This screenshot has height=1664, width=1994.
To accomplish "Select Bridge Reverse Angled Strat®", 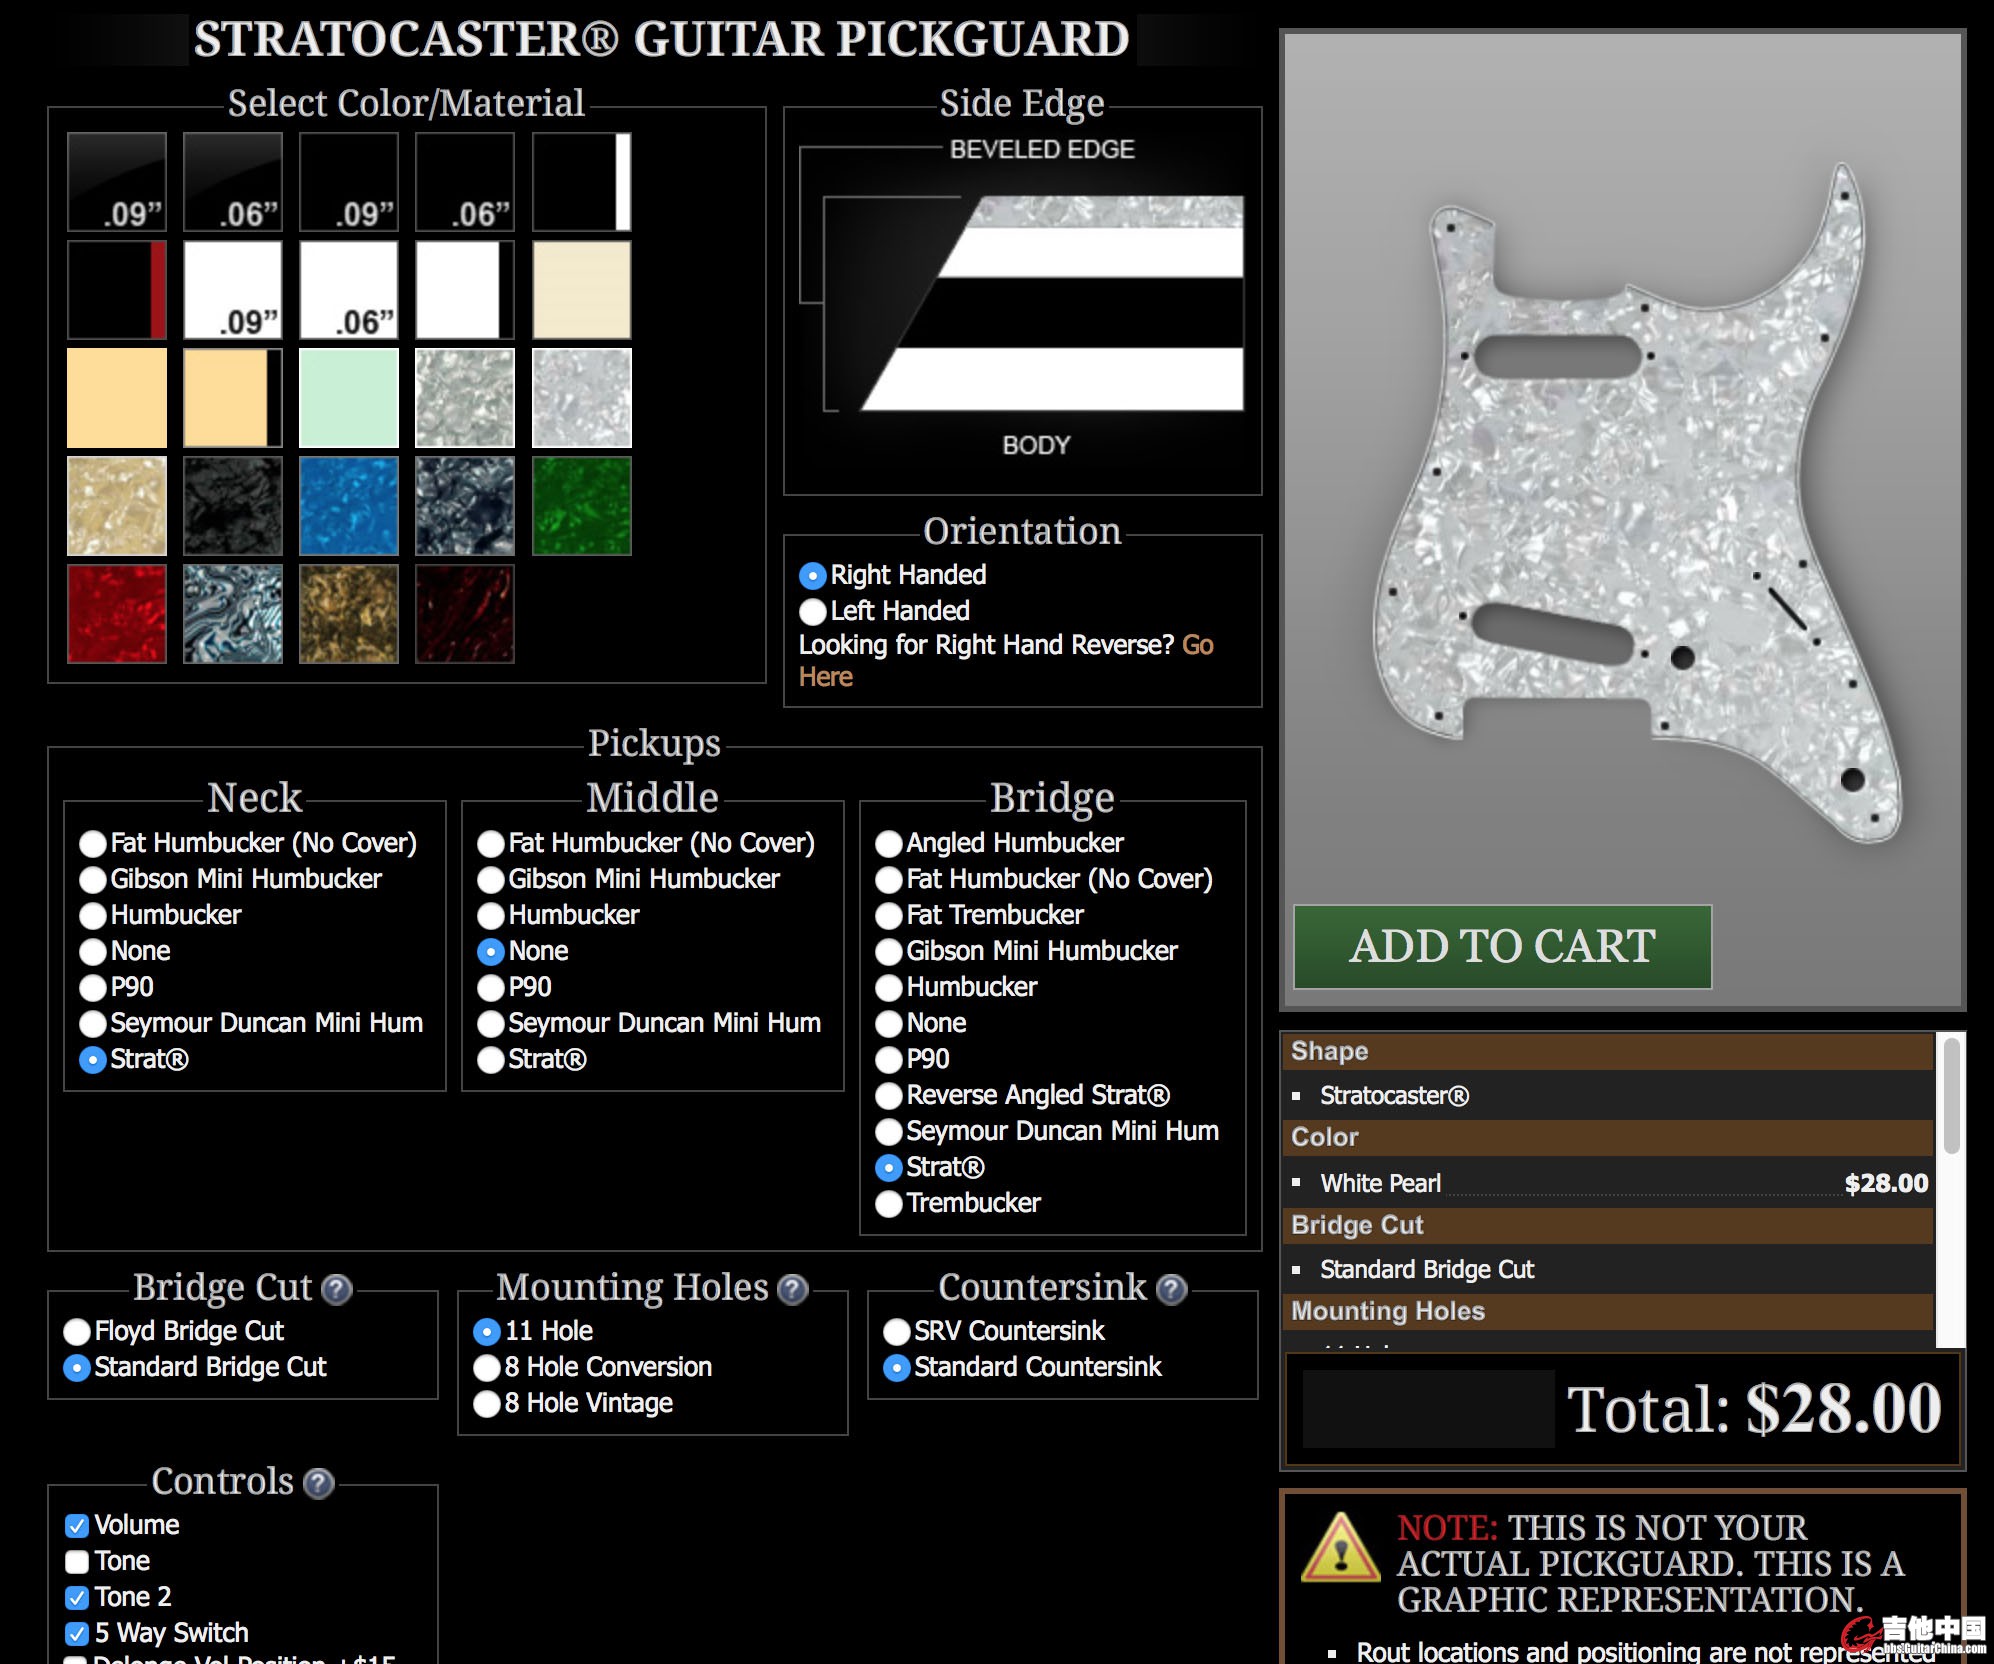I will point(889,1096).
